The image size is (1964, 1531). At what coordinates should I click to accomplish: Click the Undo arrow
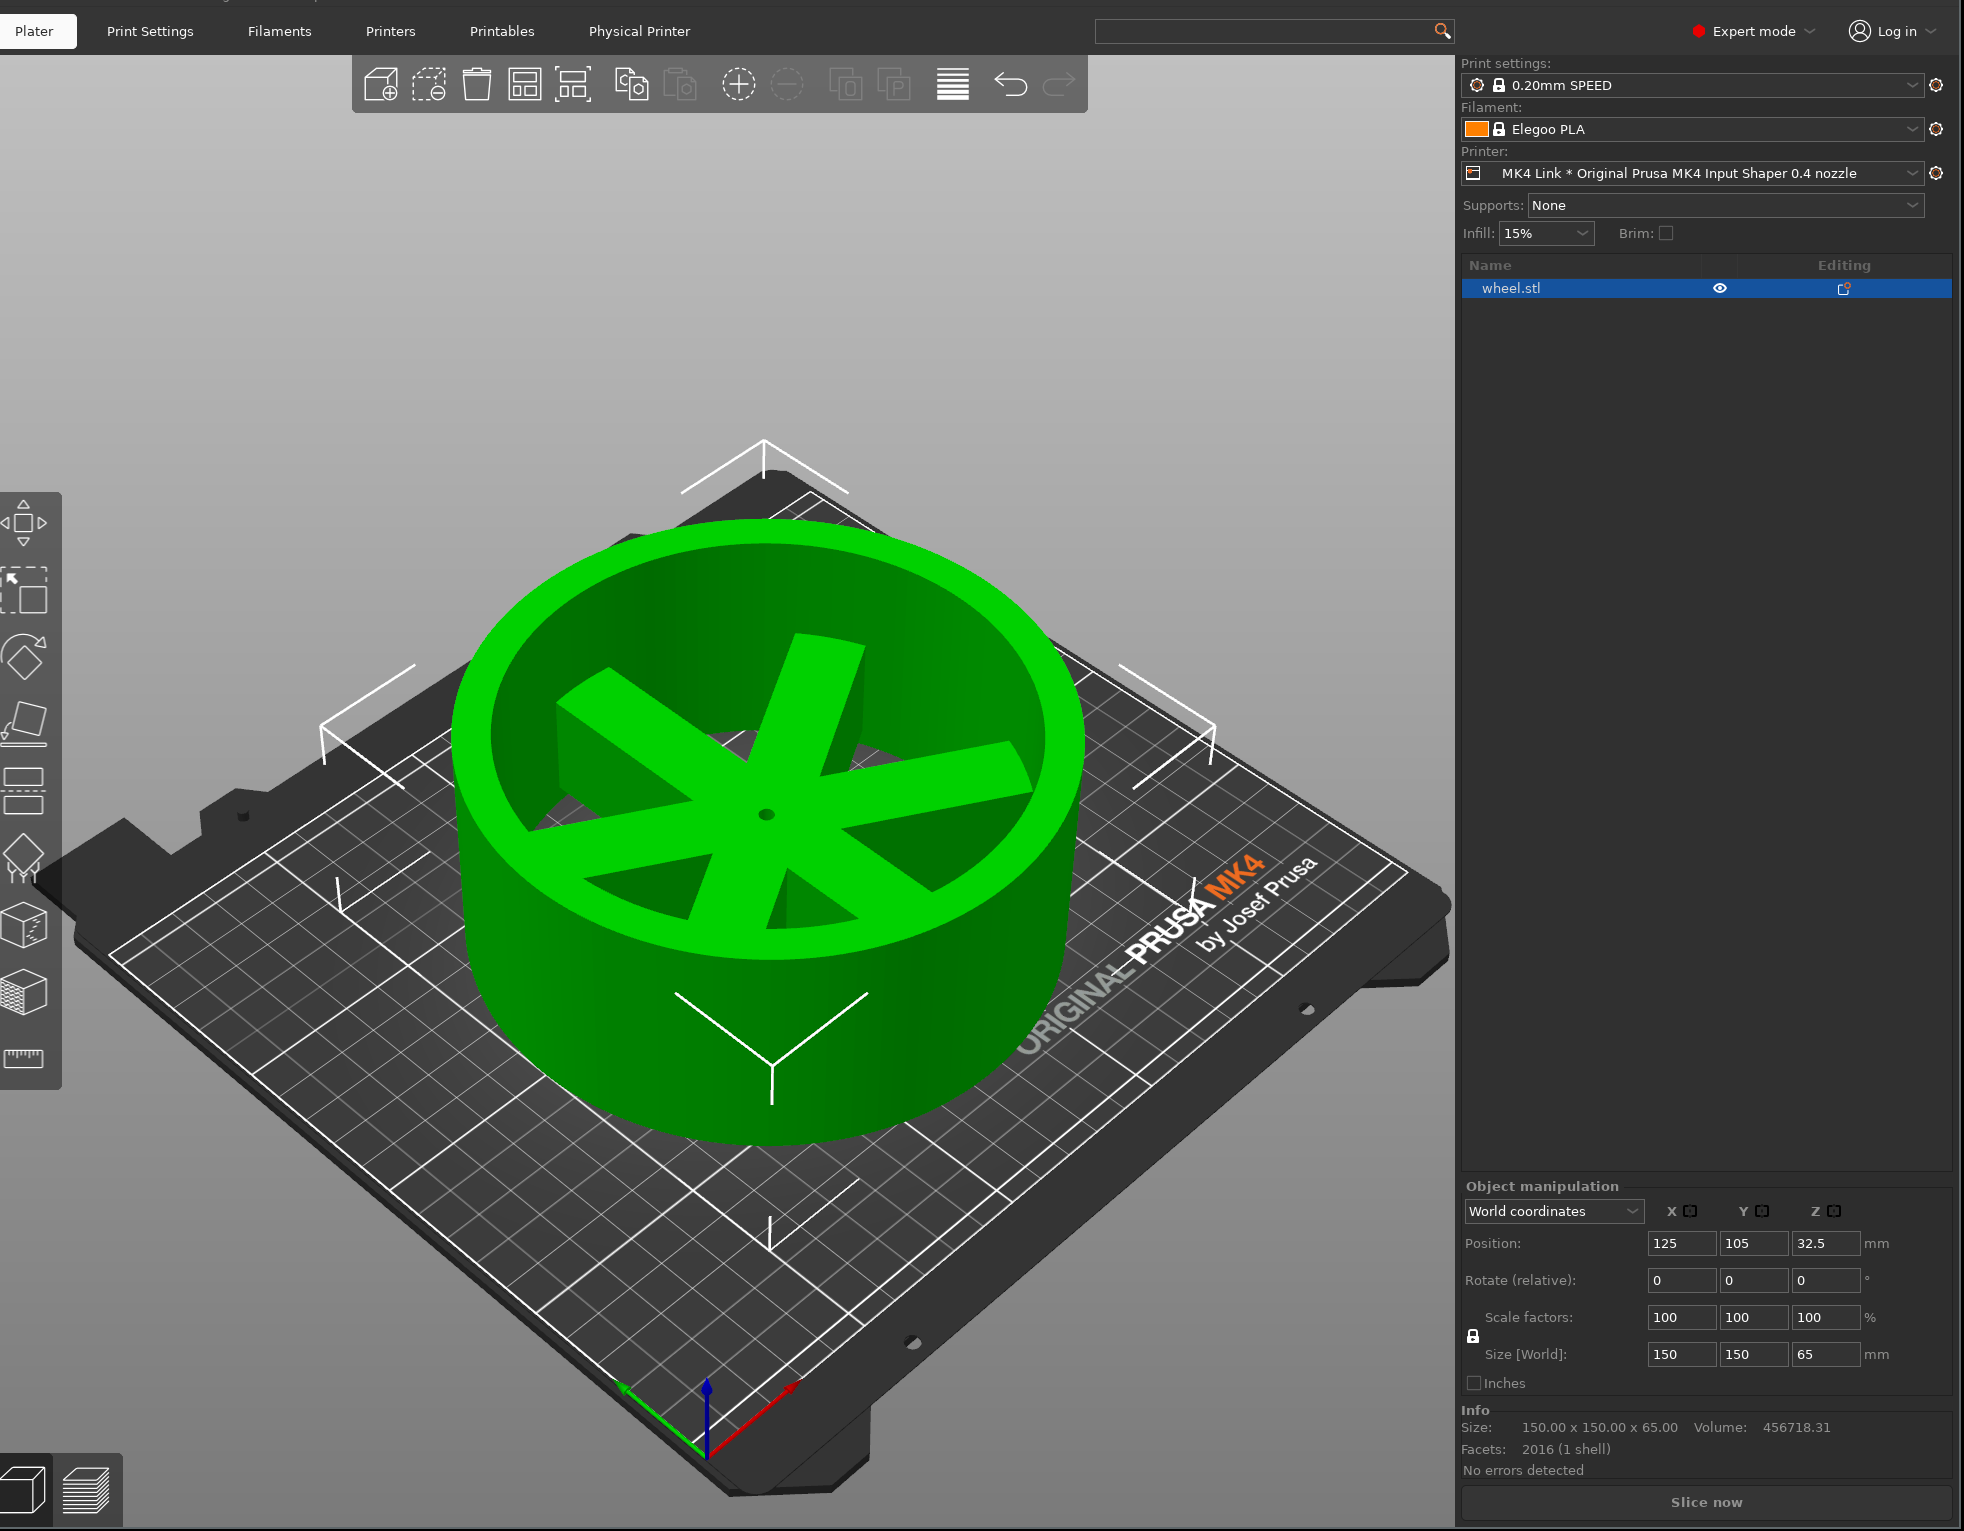pos(1011,84)
